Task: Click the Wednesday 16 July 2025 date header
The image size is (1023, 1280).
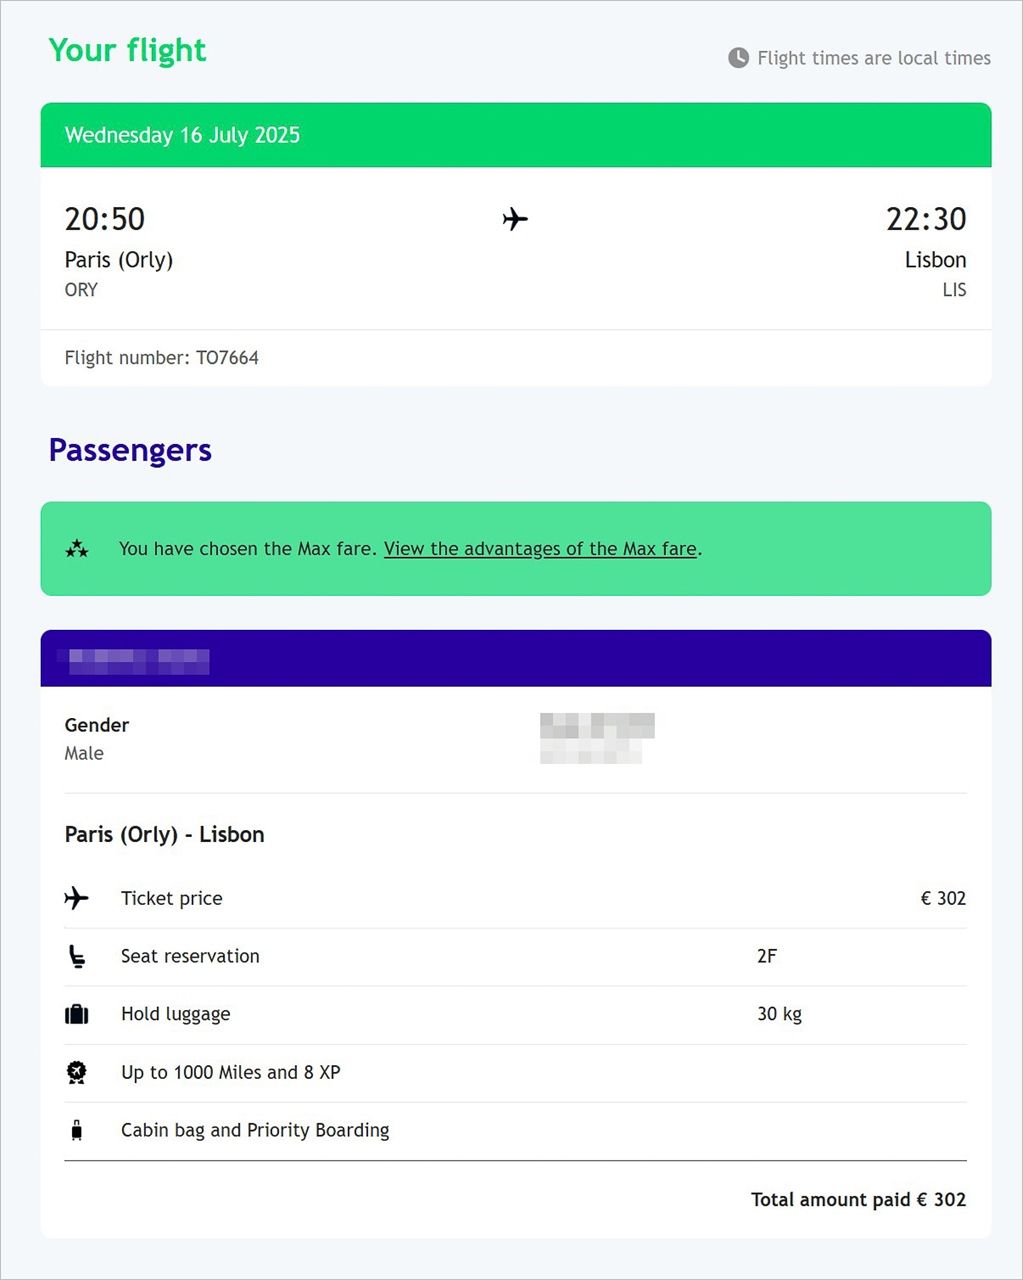Action: click(182, 136)
